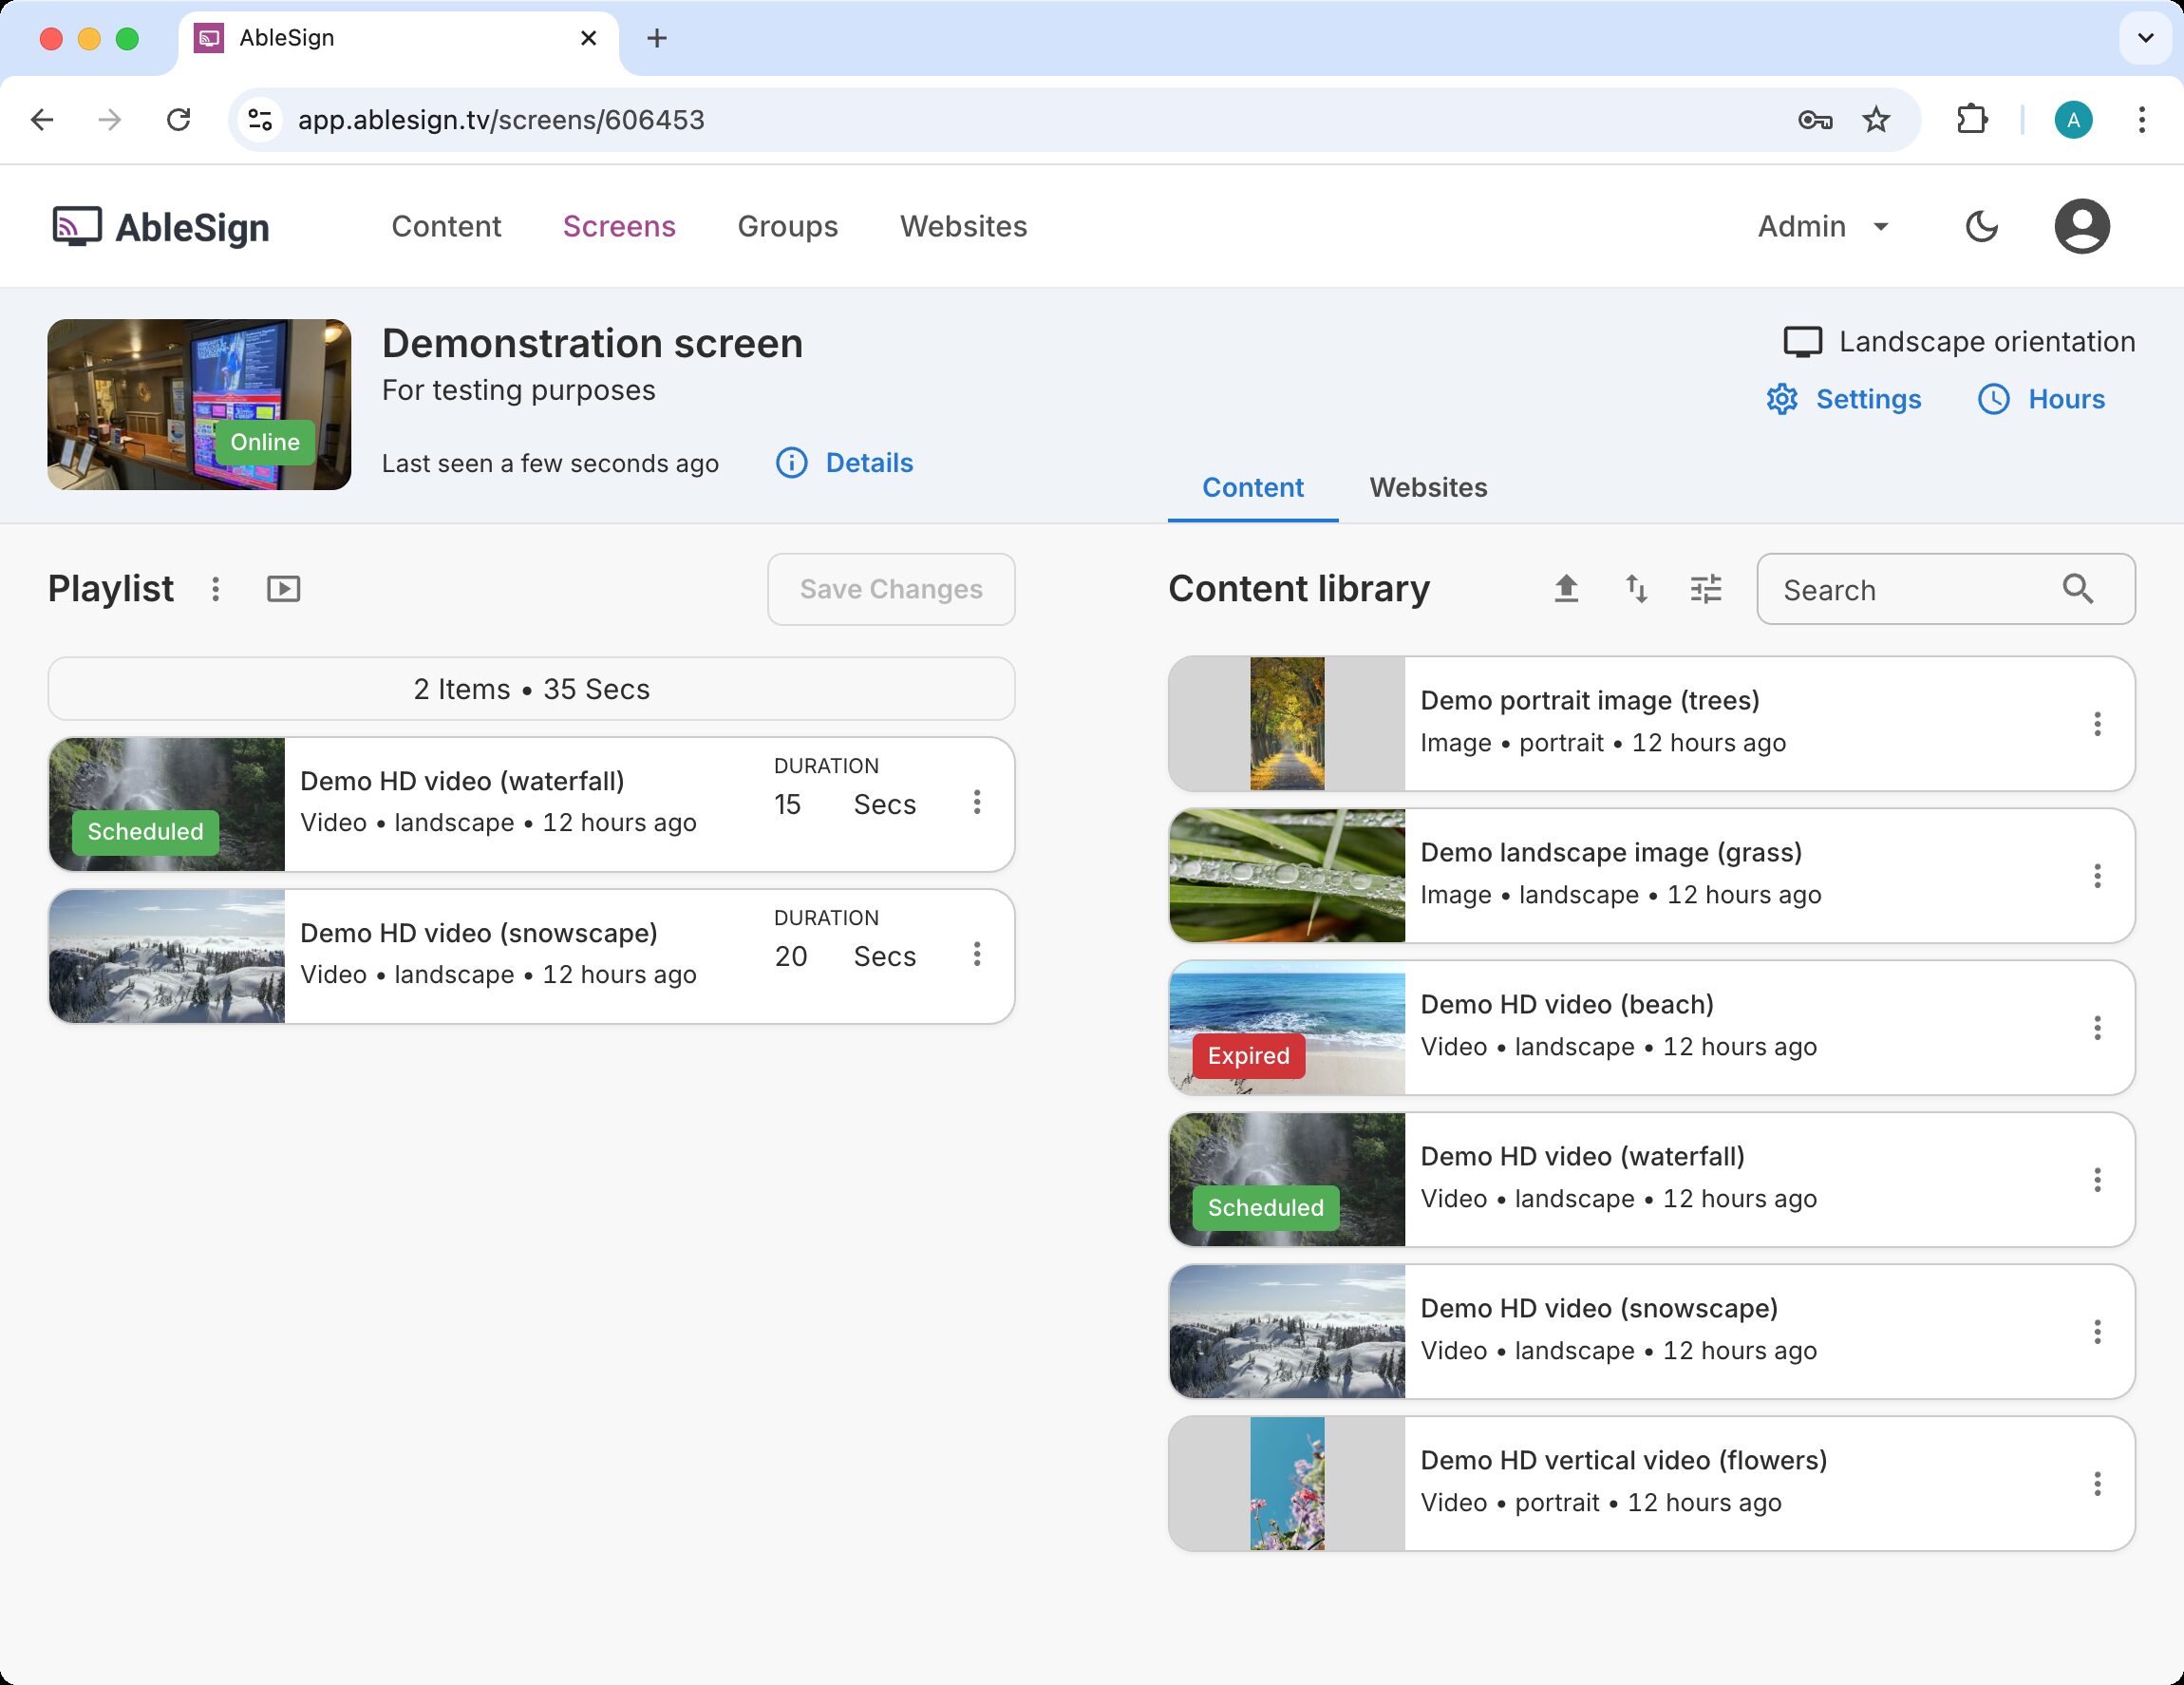The image size is (2184, 1685).
Task: Open the Playlist three-dot options menu
Action: (215, 589)
